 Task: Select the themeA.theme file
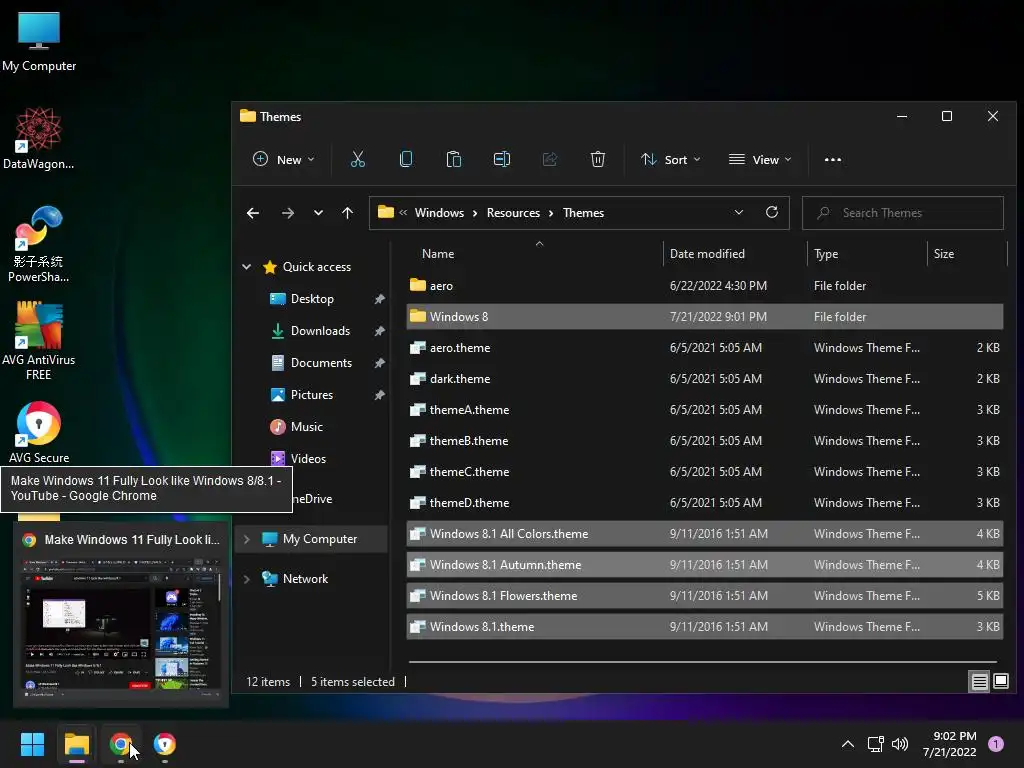(705, 409)
